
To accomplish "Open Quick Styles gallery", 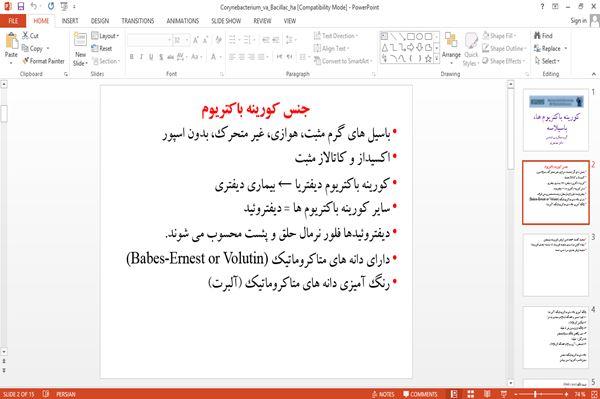I will (x=471, y=49).
